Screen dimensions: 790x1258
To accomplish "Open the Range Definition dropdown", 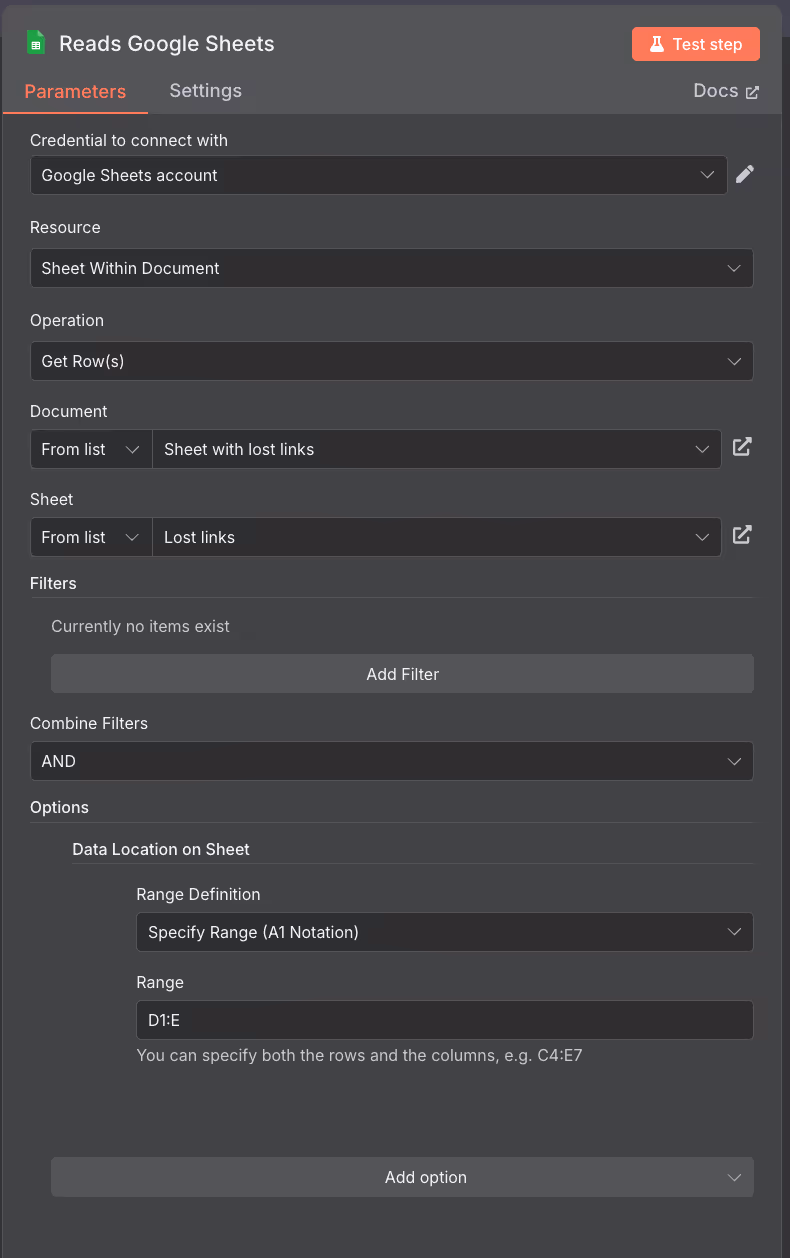I will click(x=445, y=932).
